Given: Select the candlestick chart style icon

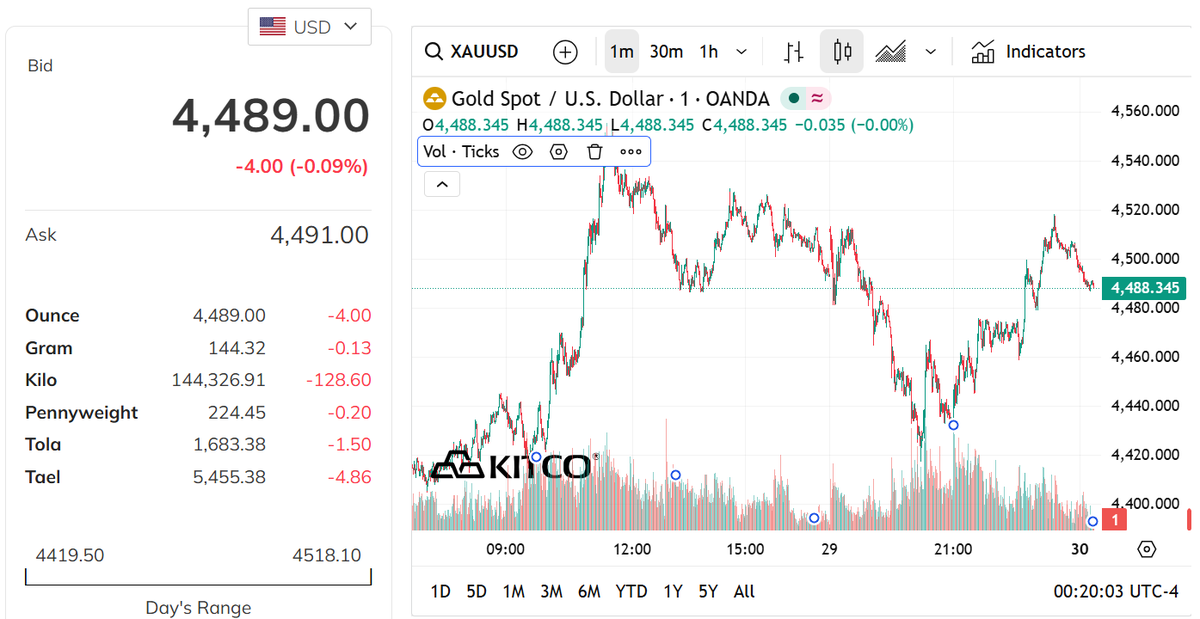Looking at the screenshot, I should [841, 52].
